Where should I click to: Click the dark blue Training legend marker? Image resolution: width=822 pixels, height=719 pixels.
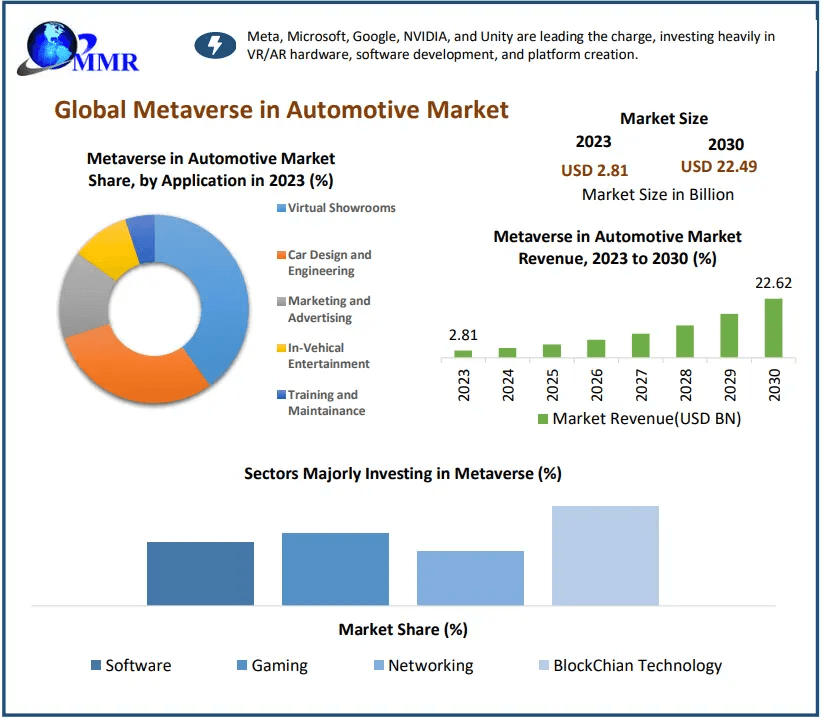281,396
